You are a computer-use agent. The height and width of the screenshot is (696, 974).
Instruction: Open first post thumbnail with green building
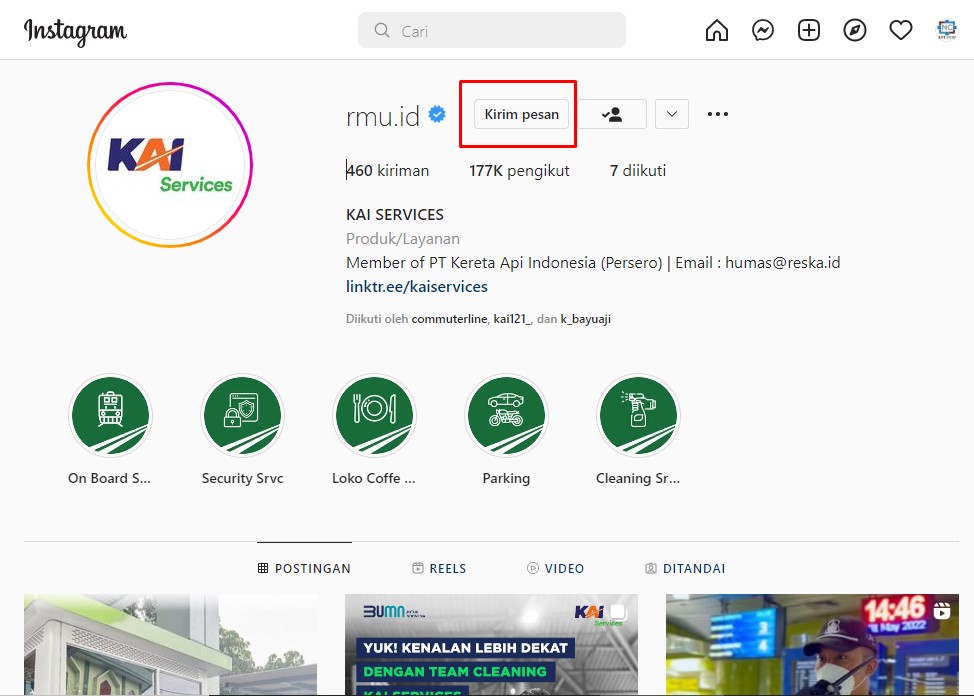[x=170, y=644]
